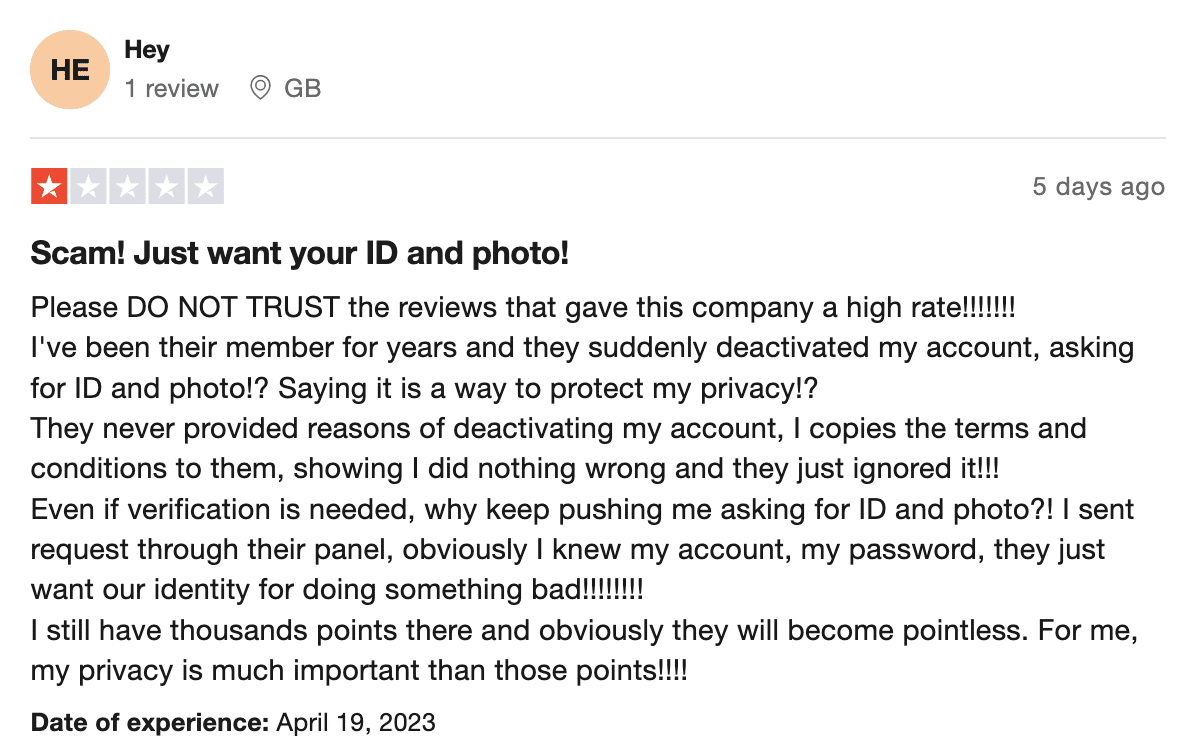Click the red first star
1196x752 pixels.
(49, 186)
